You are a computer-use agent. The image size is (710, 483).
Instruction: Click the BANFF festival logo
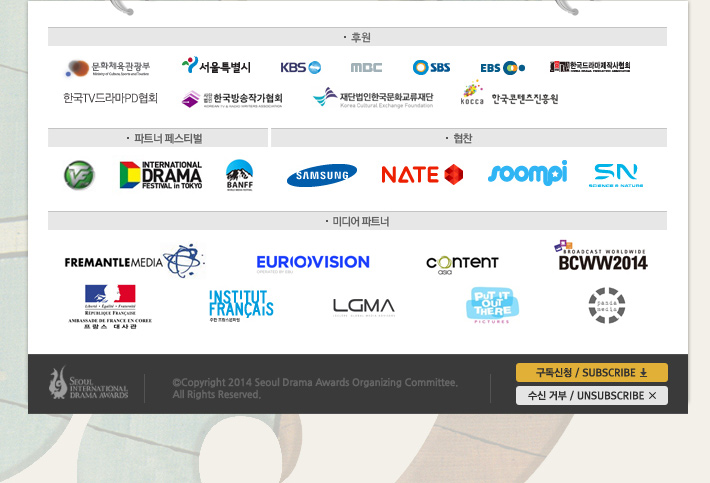tap(240, 175)
